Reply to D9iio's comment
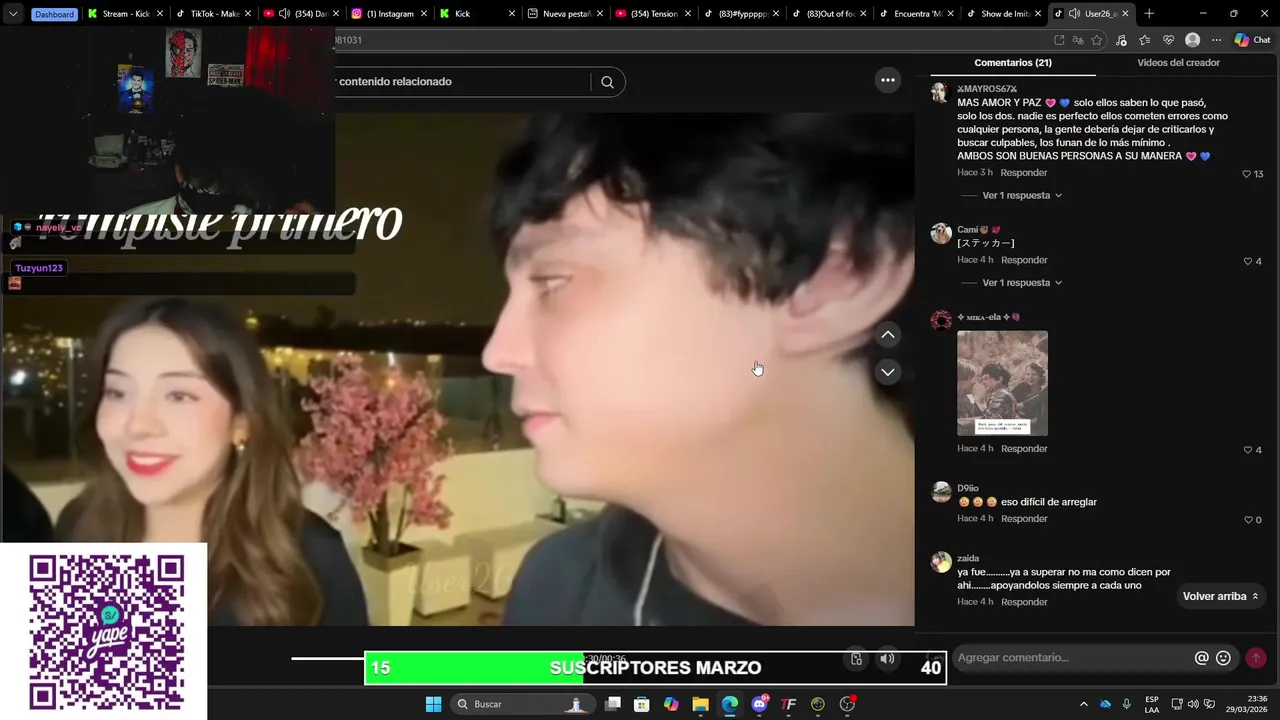The width and height of the screenshot is (1280, 720). pyautogui.click(x=1024, y=519)
